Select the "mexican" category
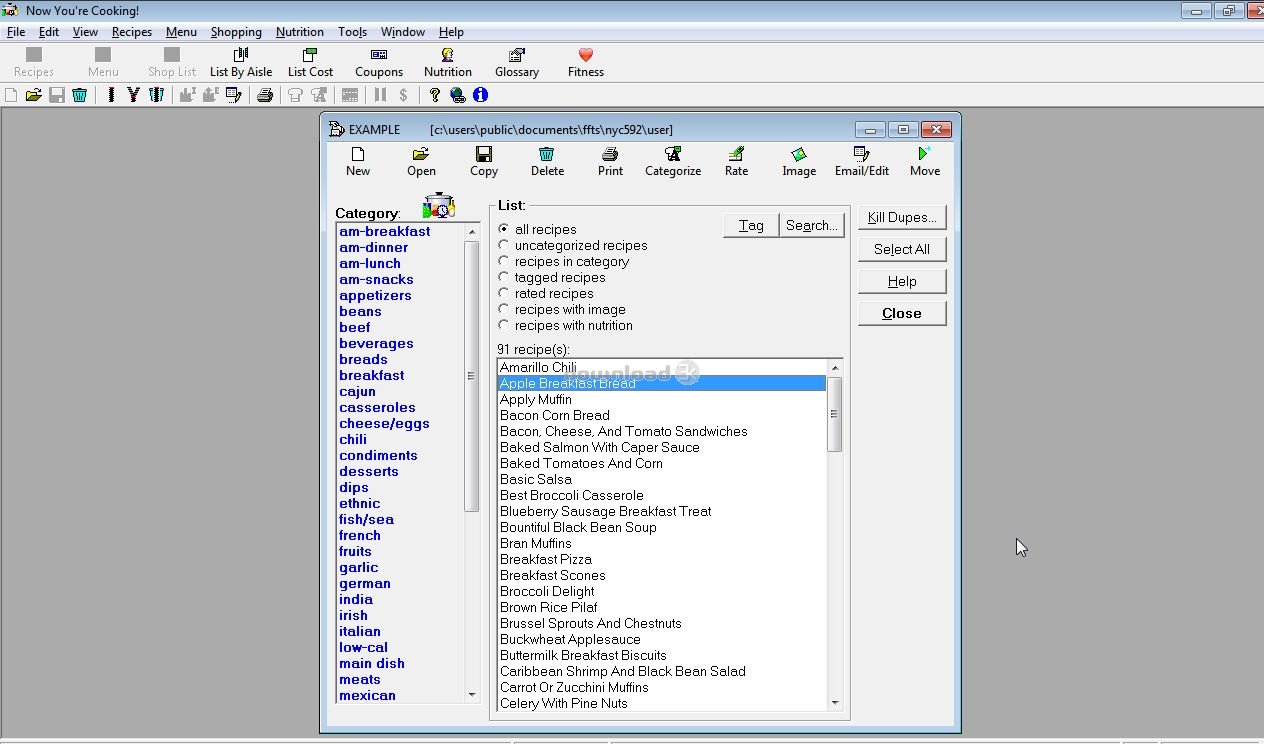 click(367, 695)
